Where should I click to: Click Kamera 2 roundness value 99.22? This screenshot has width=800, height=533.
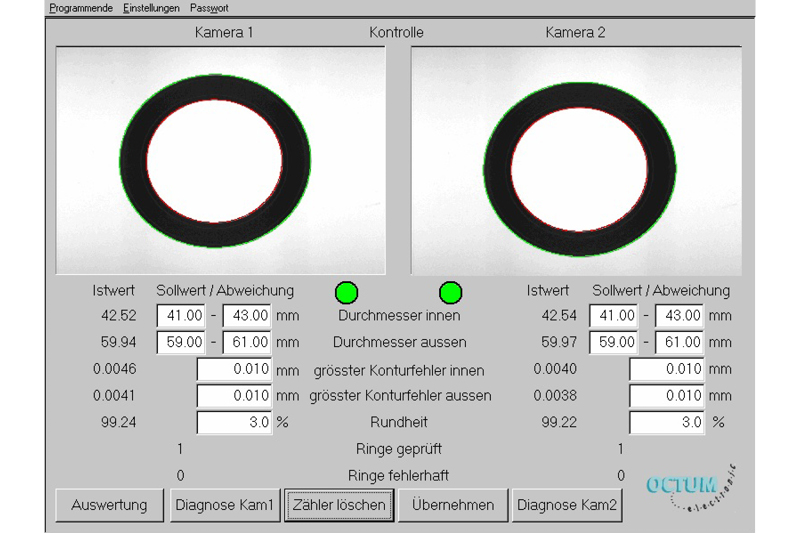[x=559, y=422]
